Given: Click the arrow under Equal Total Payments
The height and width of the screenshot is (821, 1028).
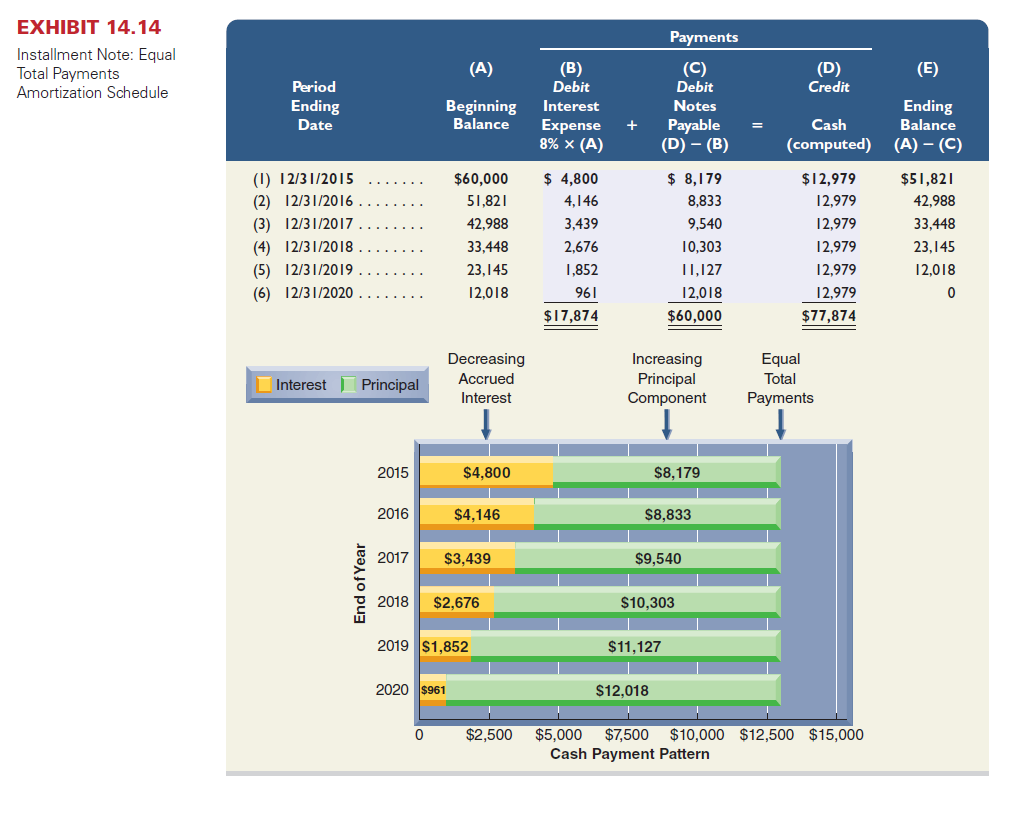Looking at the screenshot, I should [780, 426].
